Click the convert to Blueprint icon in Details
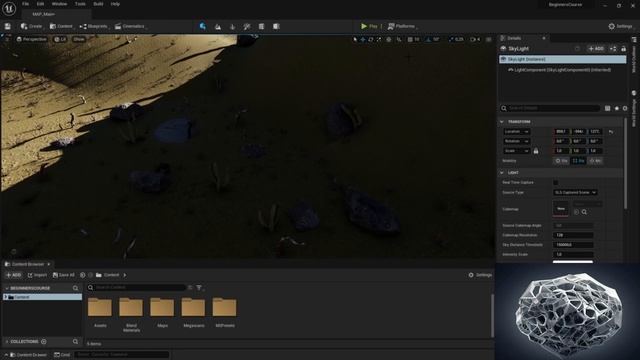640x360 pixels. [613, 49]
